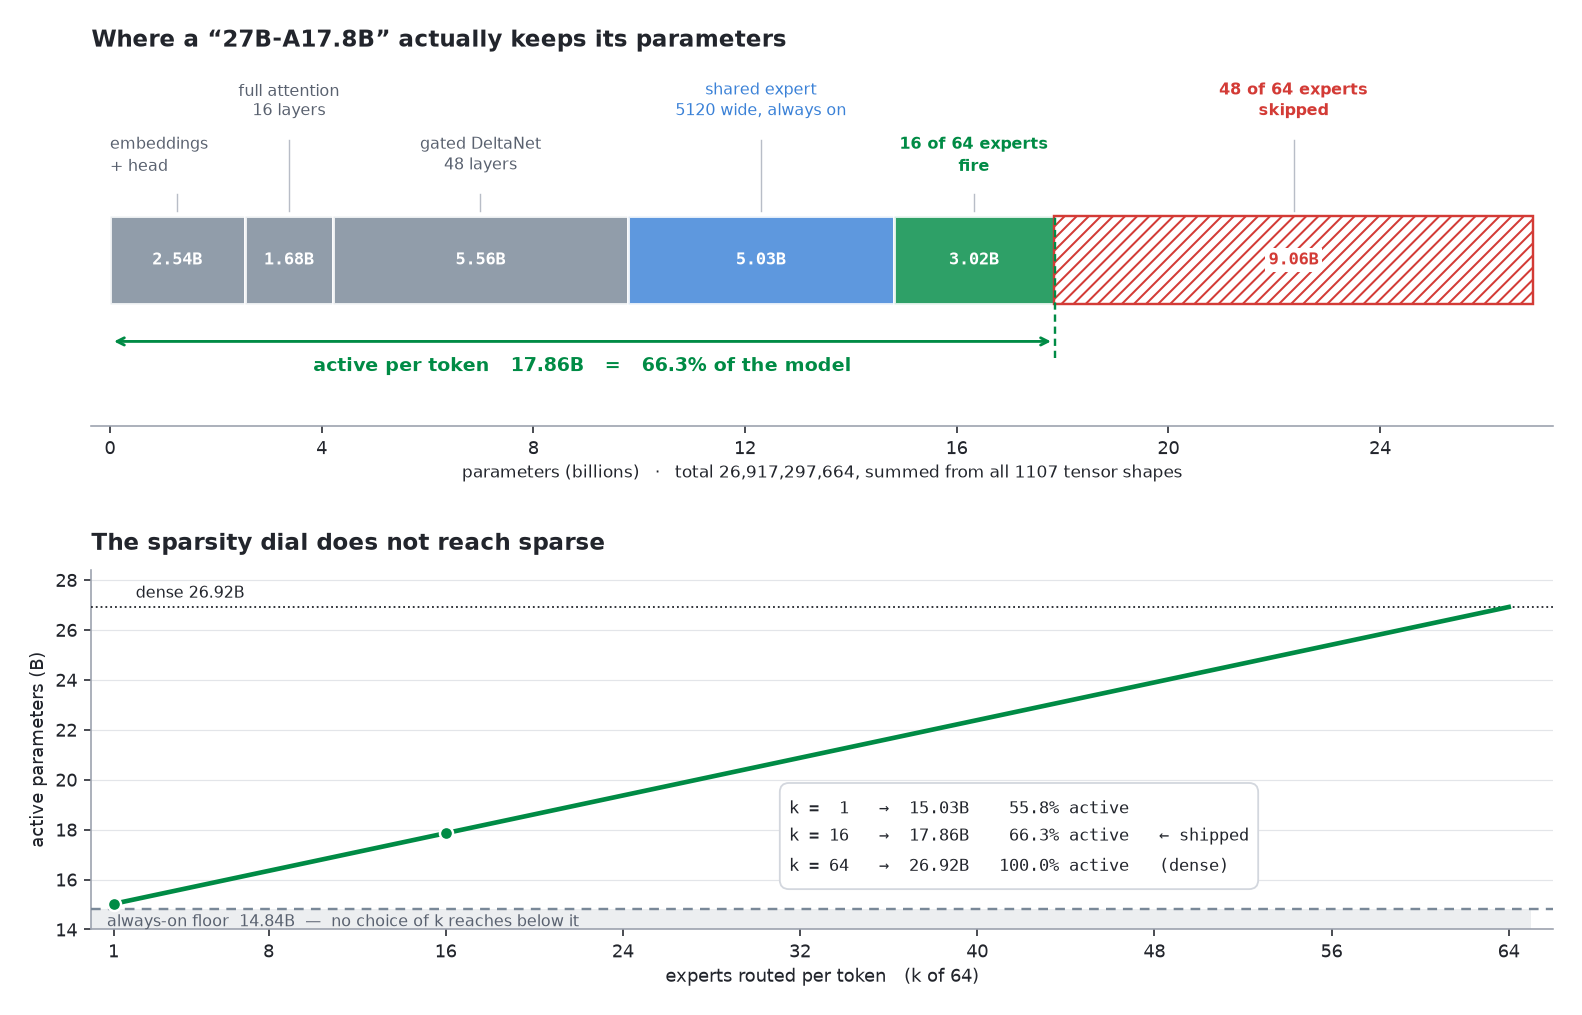The width and height of the screenshot is (1582, 1015).
Task: Click the x-axis tick labeled 32
Action: pyautogui.click(x=800, y=951)
